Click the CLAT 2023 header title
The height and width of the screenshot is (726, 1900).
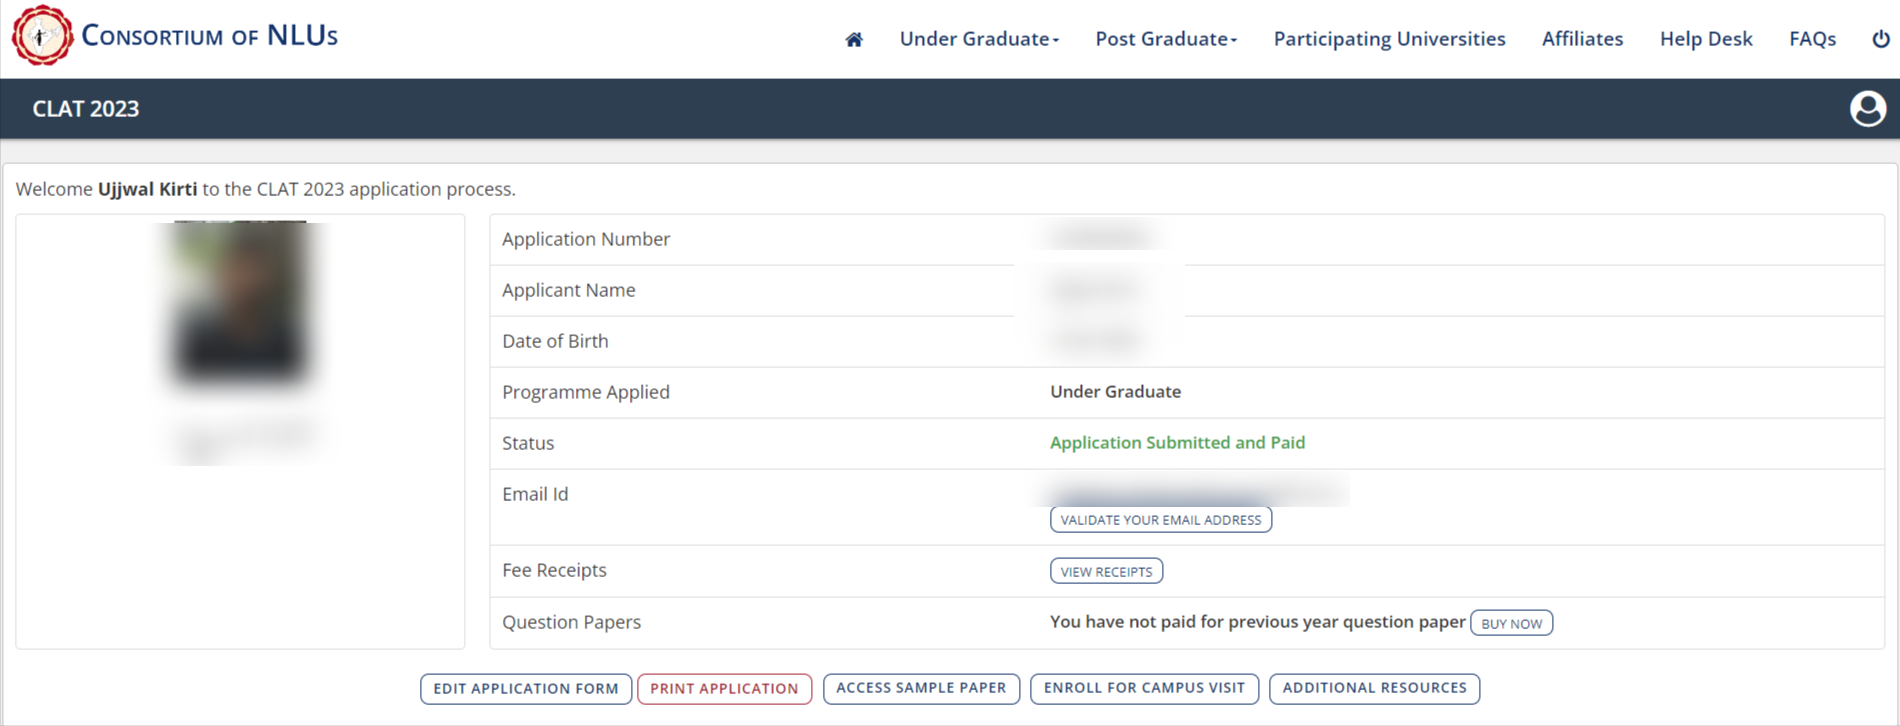pos(86,109)
